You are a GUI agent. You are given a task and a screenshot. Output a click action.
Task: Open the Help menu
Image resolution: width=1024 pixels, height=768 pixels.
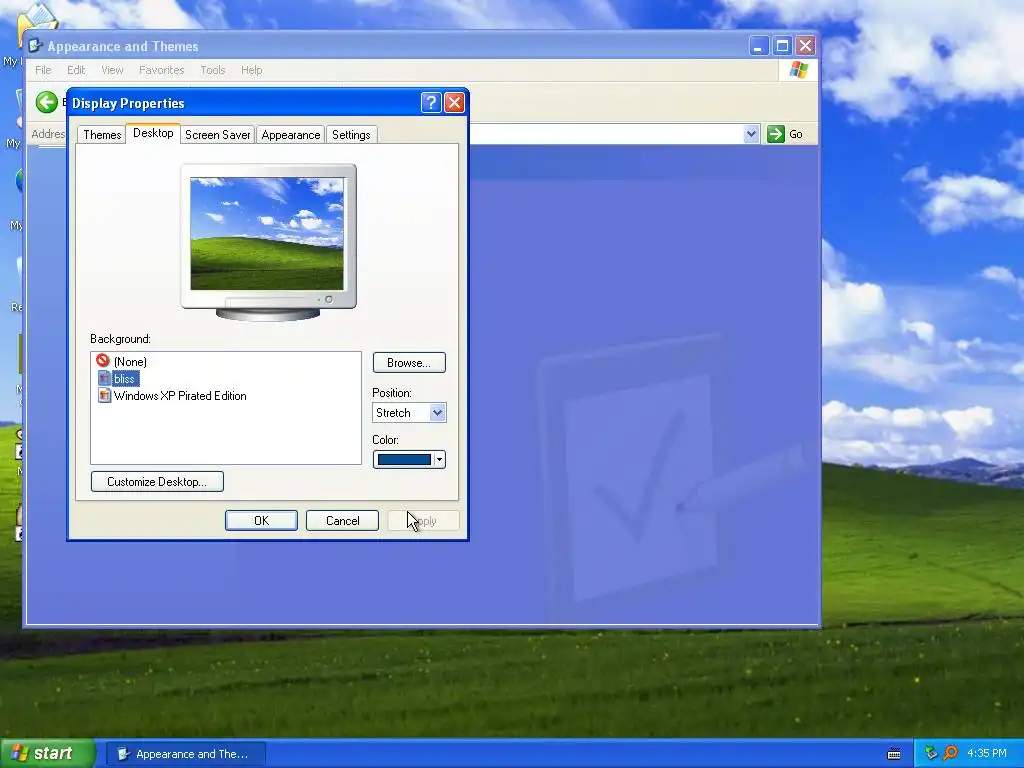coord(251,70)
